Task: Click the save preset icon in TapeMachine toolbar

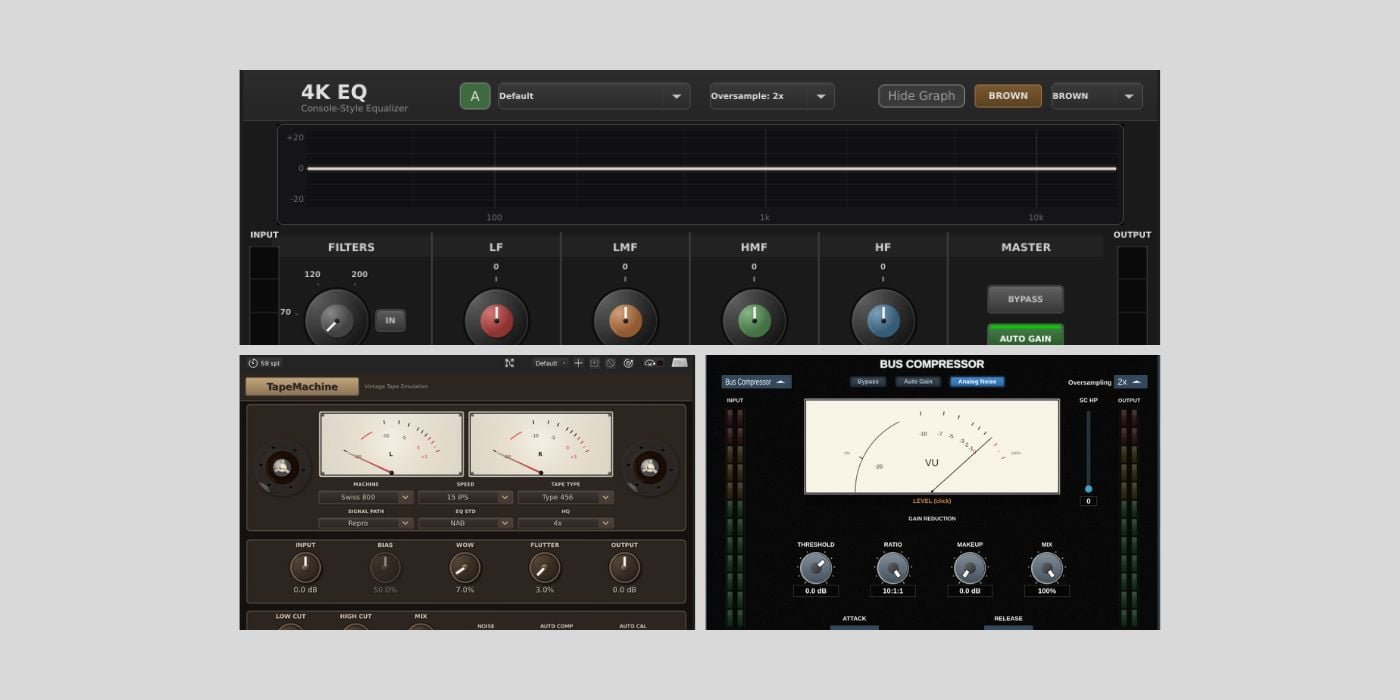Action: 594,363
